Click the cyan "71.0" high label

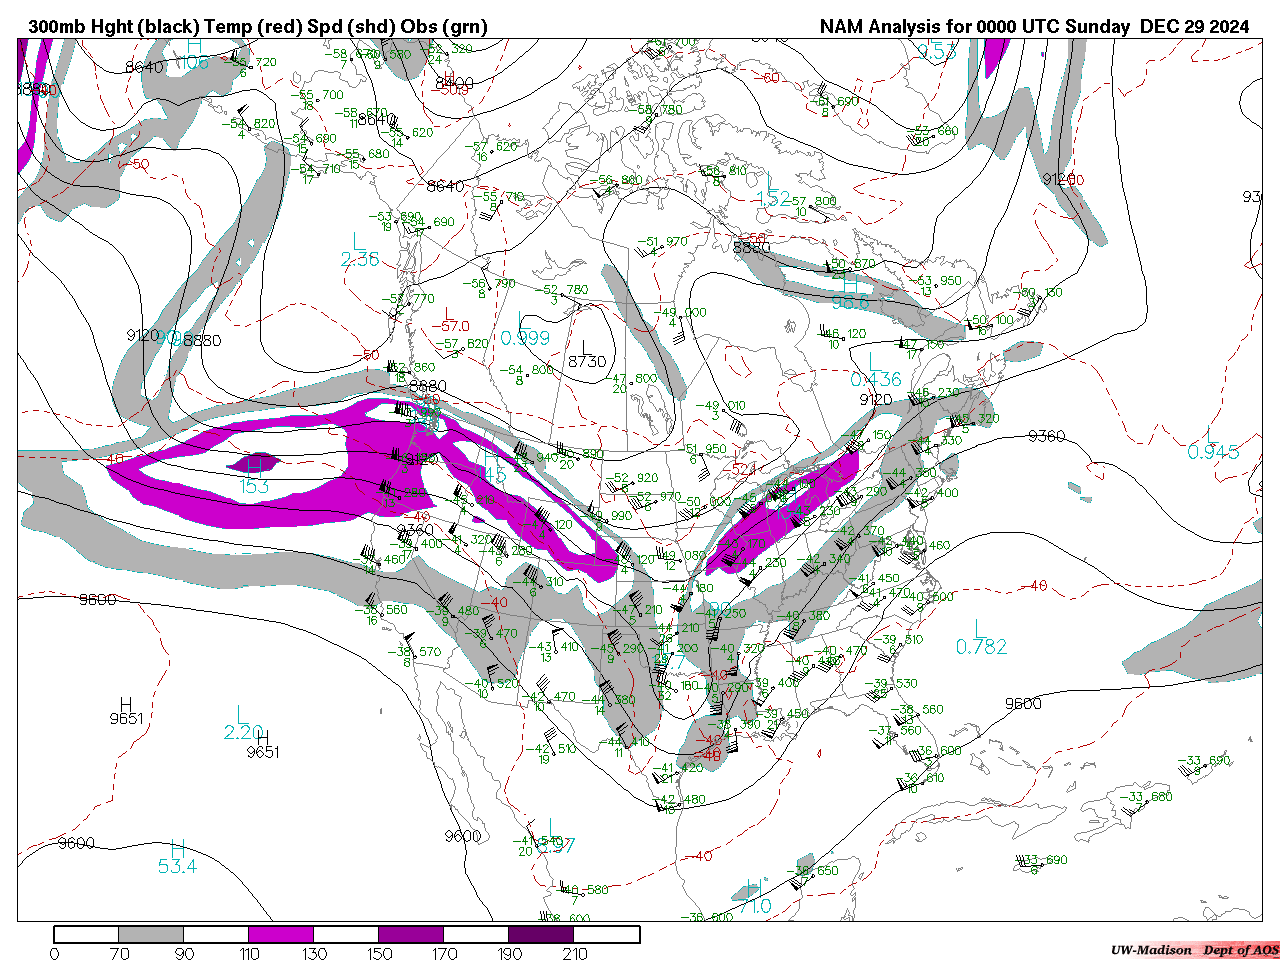pos(755,906)
